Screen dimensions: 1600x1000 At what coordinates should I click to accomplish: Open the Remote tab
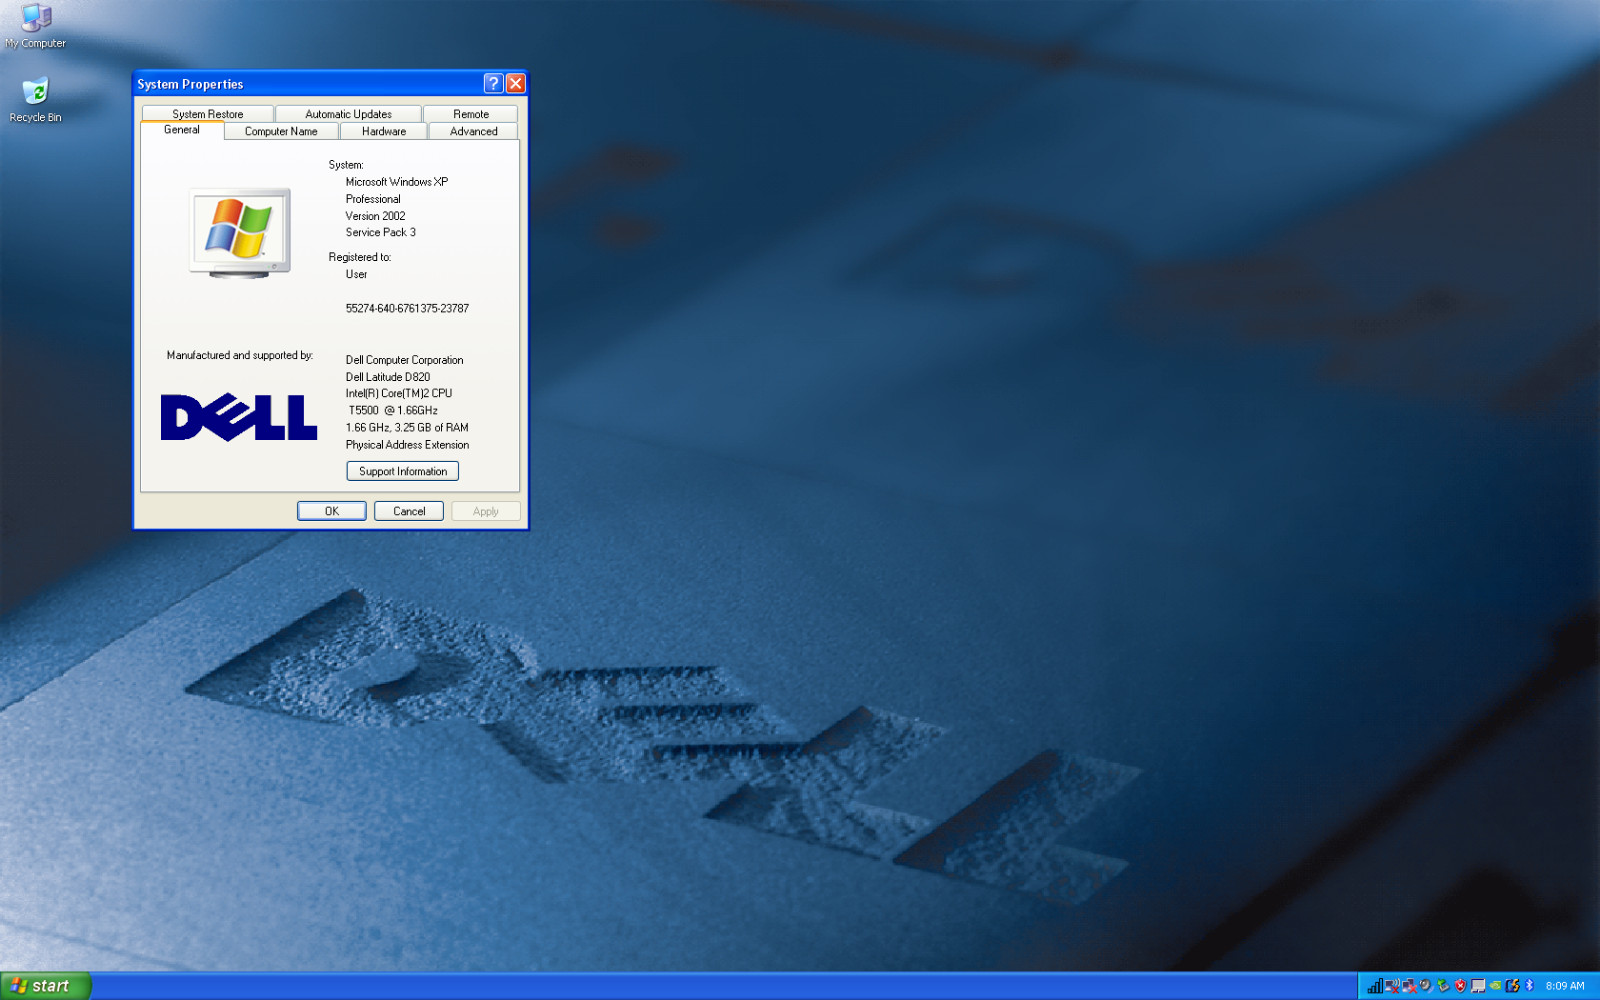click(x=471, y=114)
